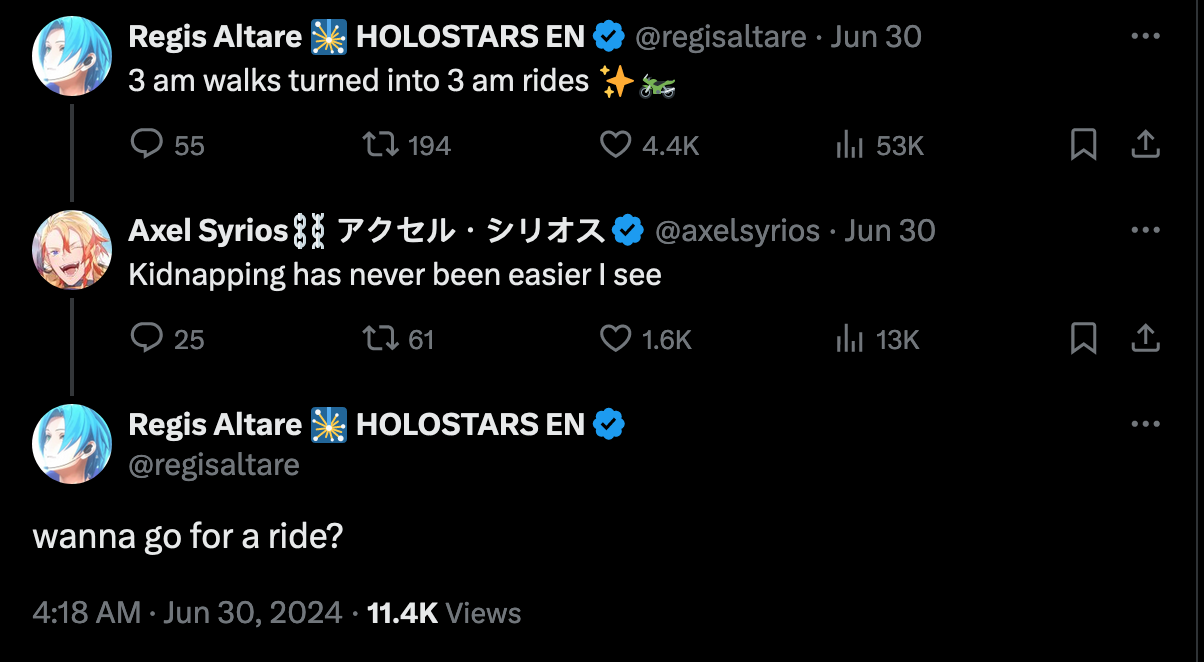Retweet the 3 am rides tweet

click(380, 146)
